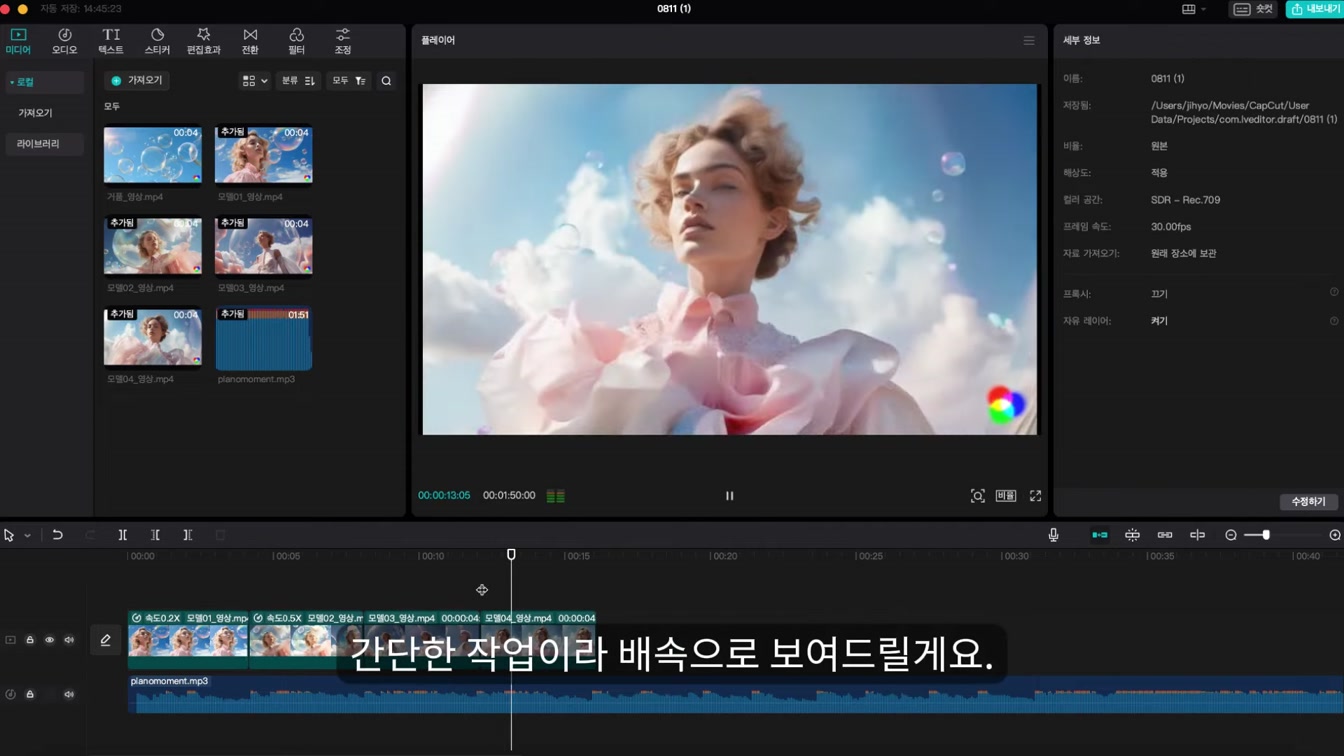This screenshot has height=756, width=1344.
Task: Mute the pianomoment.mp3 audio track
Action: tap(69, 694)
